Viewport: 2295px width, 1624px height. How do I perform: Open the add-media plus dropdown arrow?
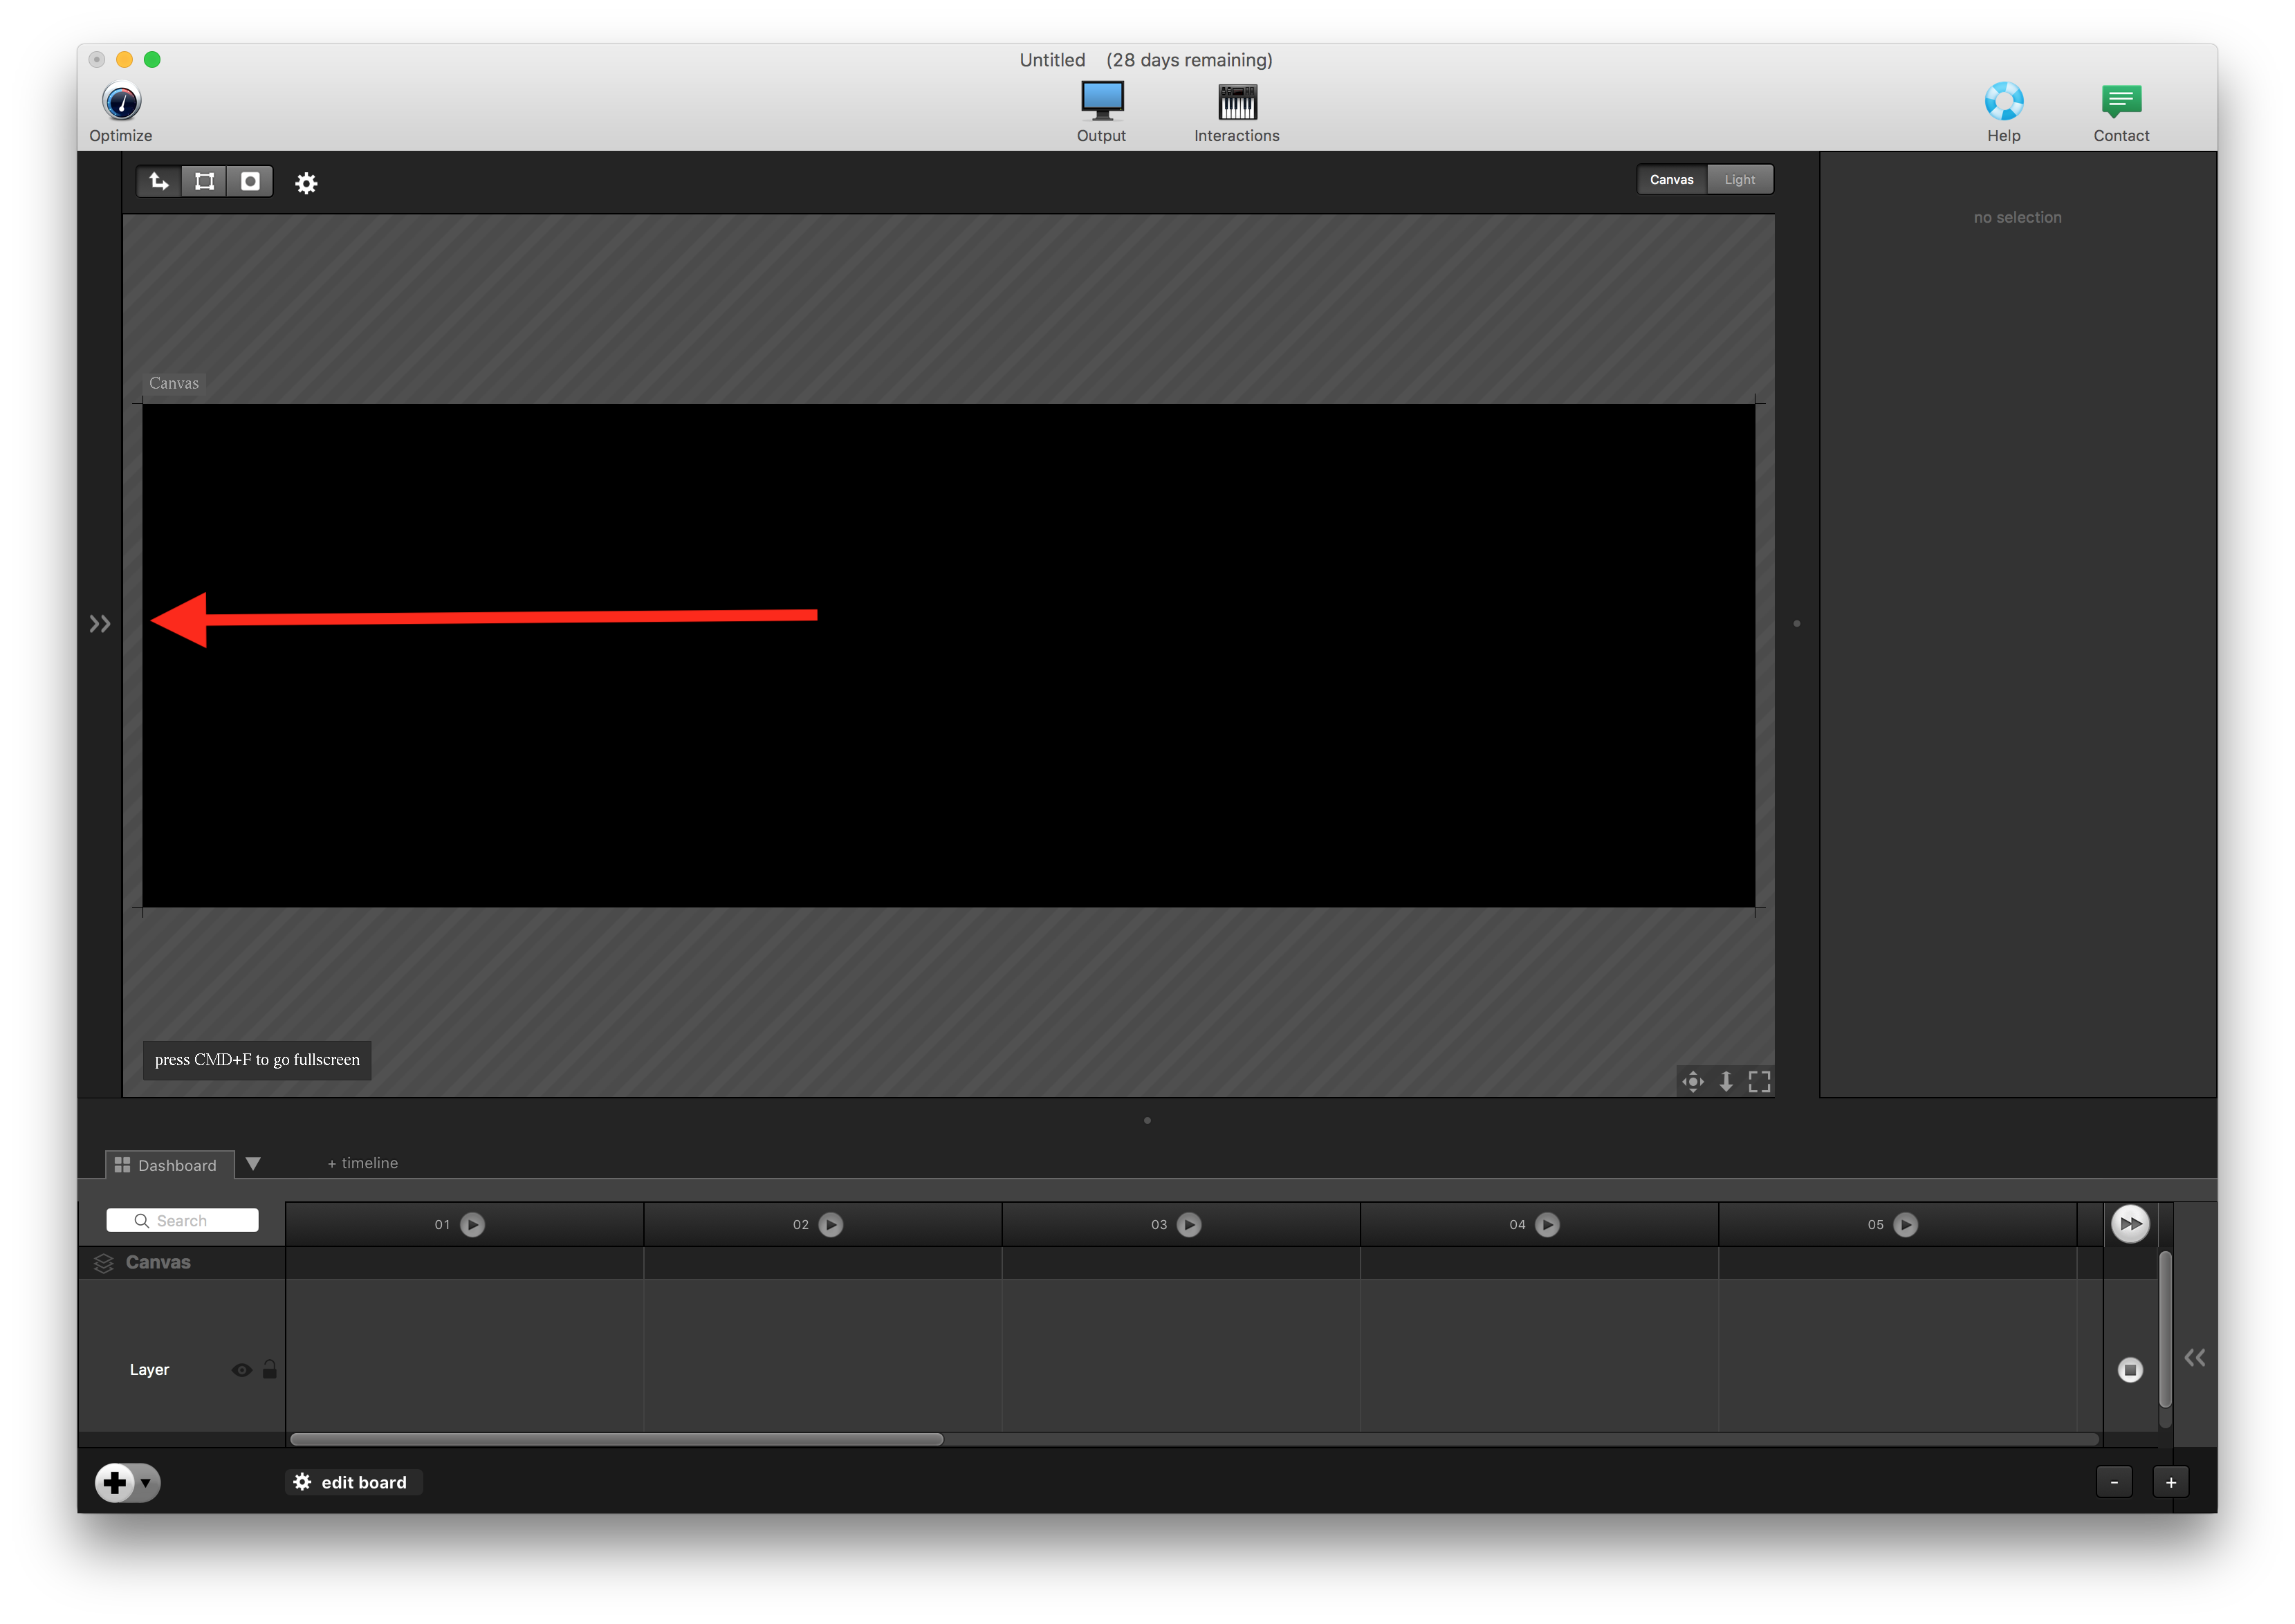point(146,1482)
